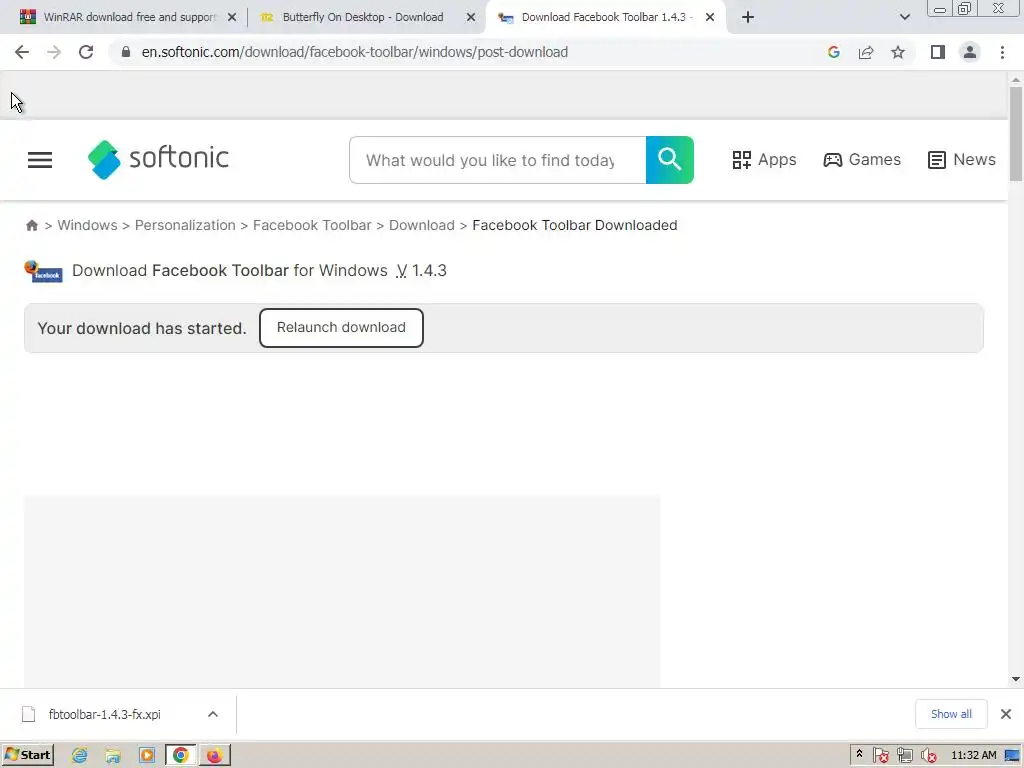Bookmark this page with the star

[898, 52]
